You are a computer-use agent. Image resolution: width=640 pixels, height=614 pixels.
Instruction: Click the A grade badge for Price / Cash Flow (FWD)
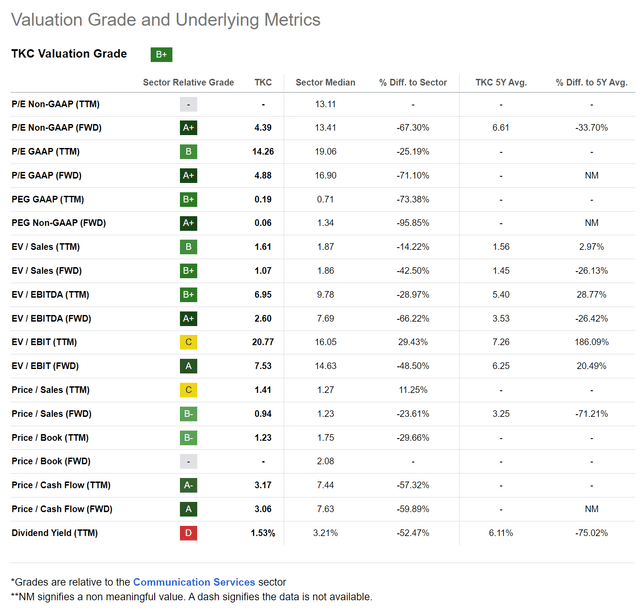188,509
